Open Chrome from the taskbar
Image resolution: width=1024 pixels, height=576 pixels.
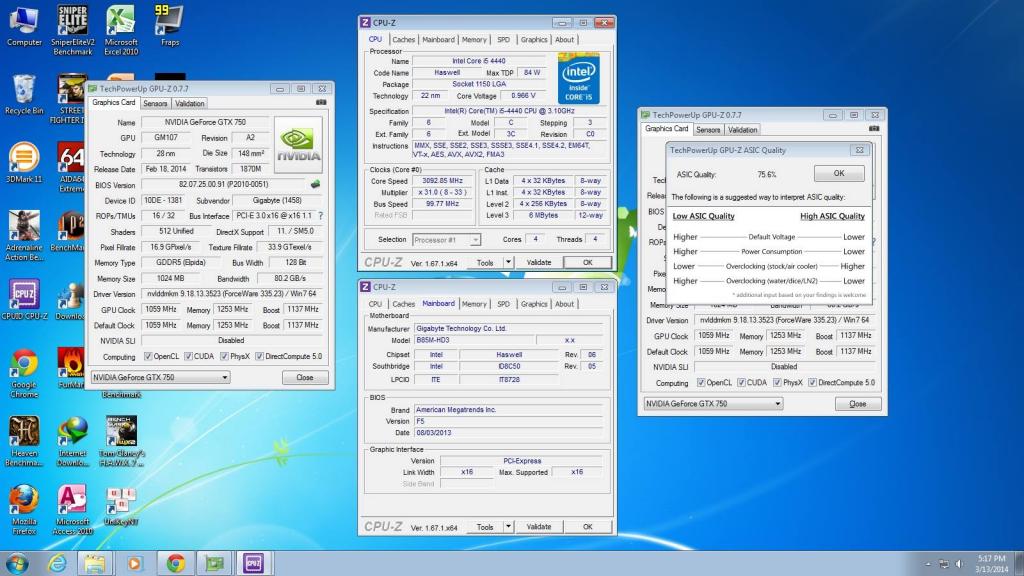pyautogui.click(x=175, y=563)
